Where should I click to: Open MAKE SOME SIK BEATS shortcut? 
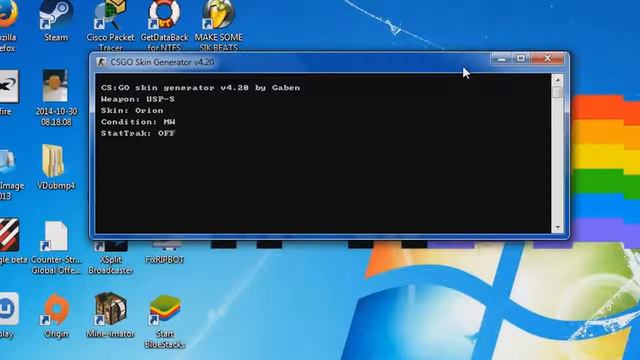coord(218,24)
